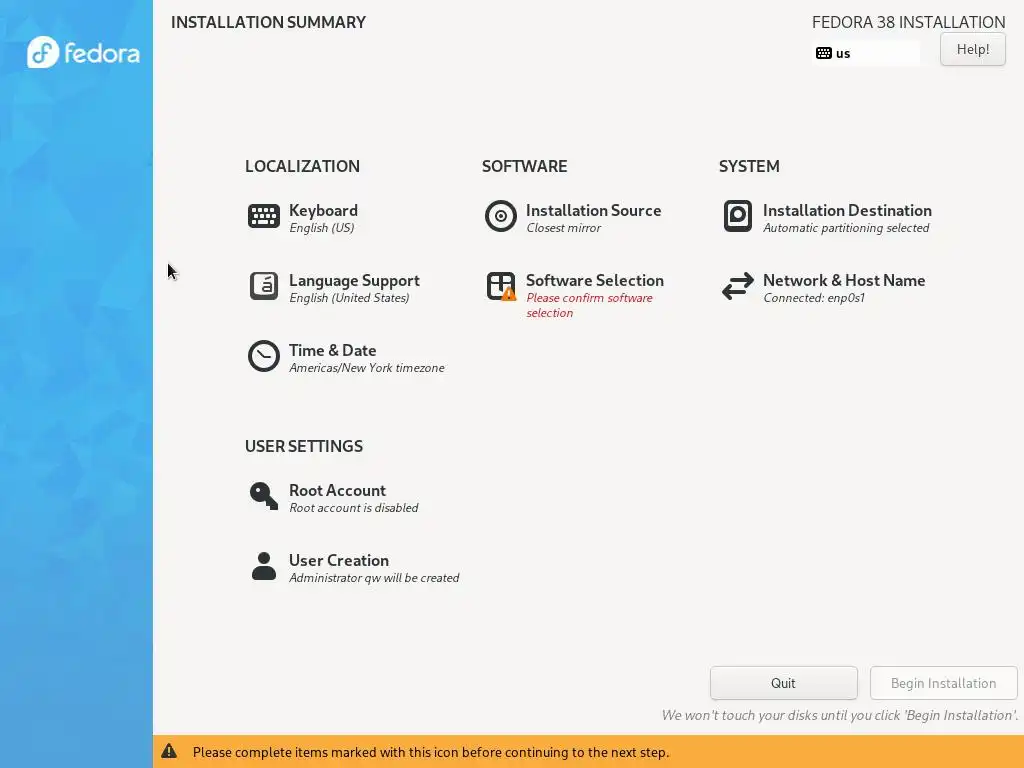
Task: Open the User Creation person icon
Action: pyautogui.click(x=264, y=566)
